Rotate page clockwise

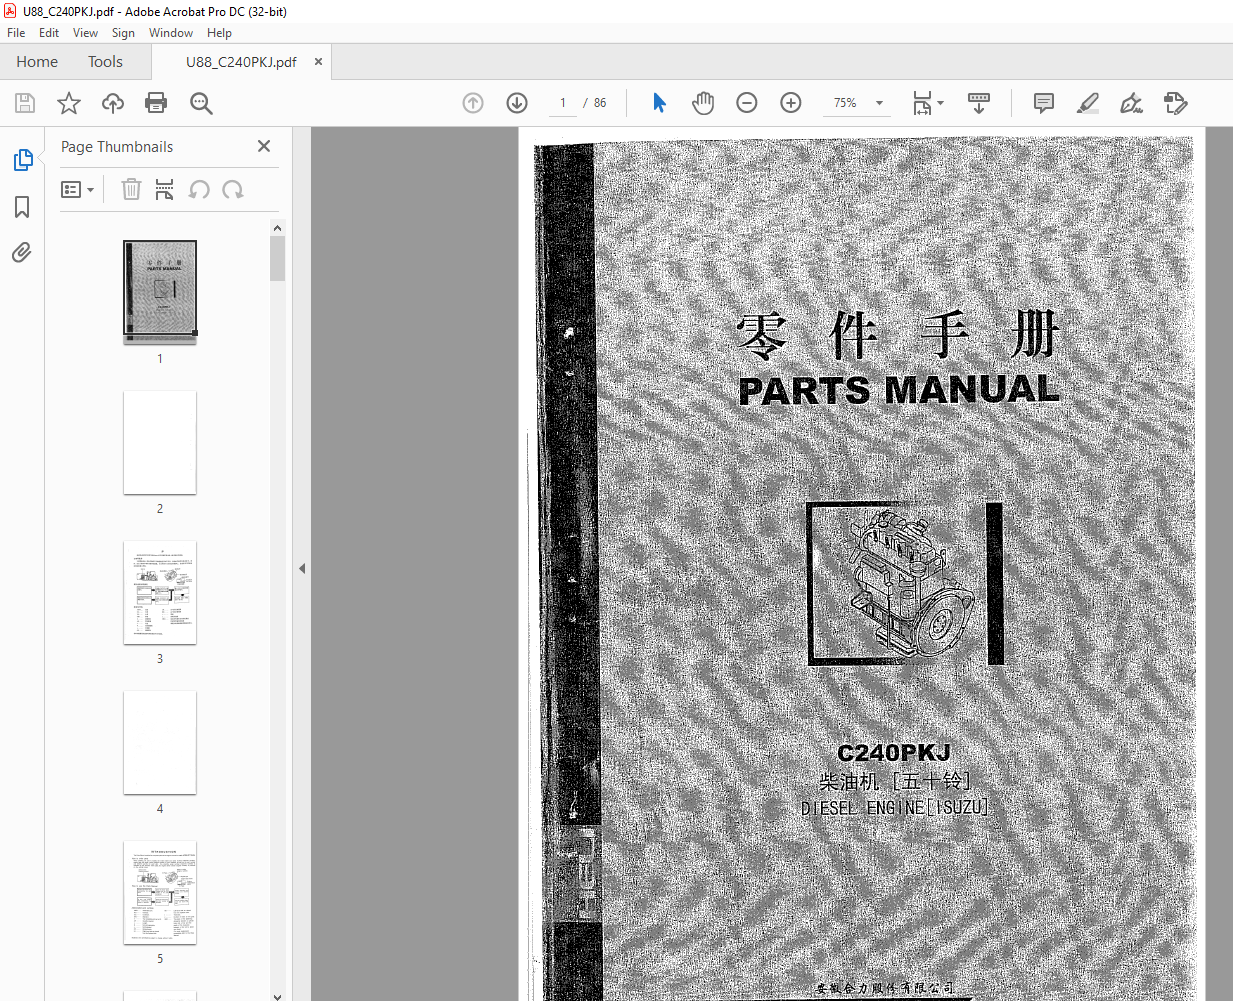click(233, 189)
